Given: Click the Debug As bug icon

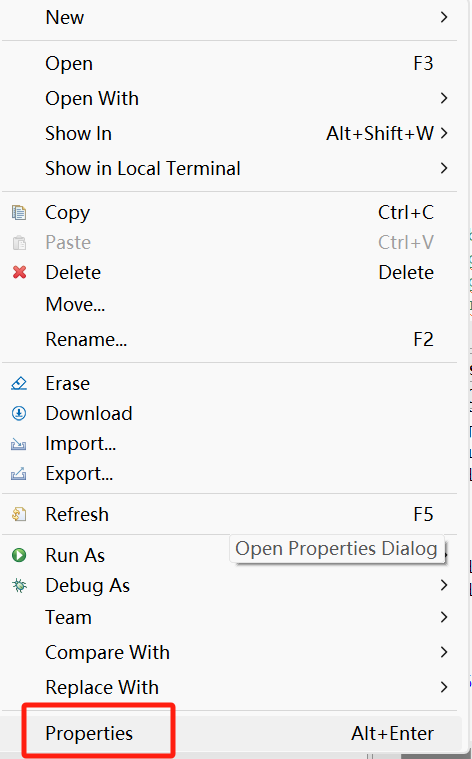Looking at the screenshot, I should point(19,586).
